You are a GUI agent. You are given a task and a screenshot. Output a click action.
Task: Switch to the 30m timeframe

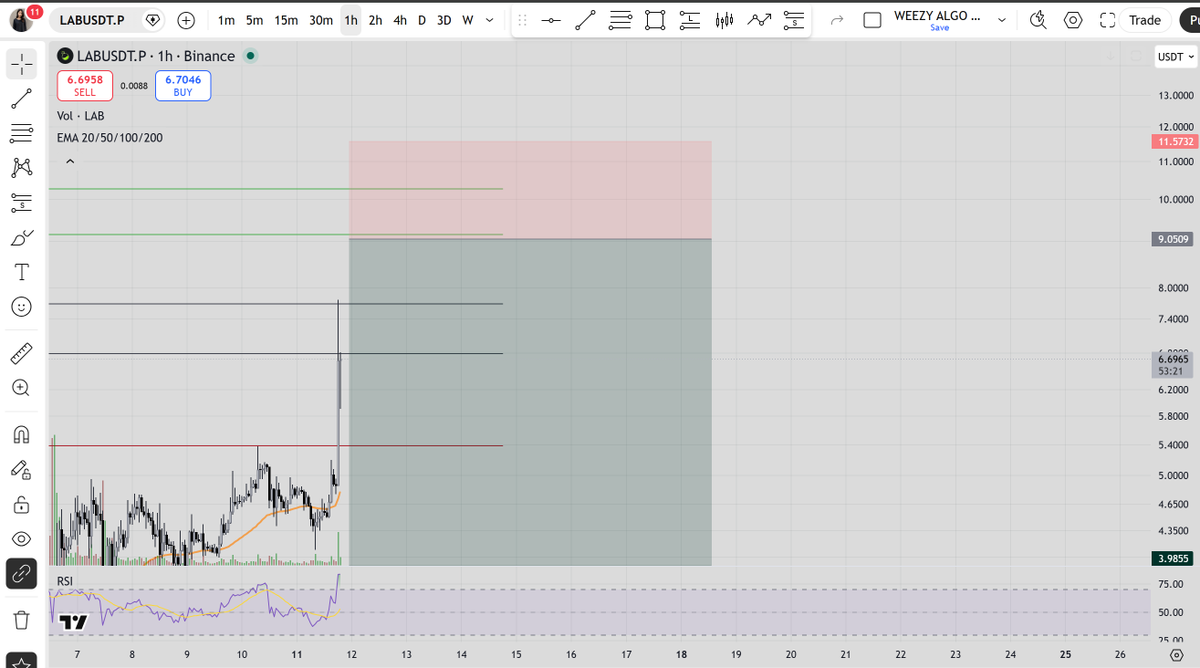[321, 20]
